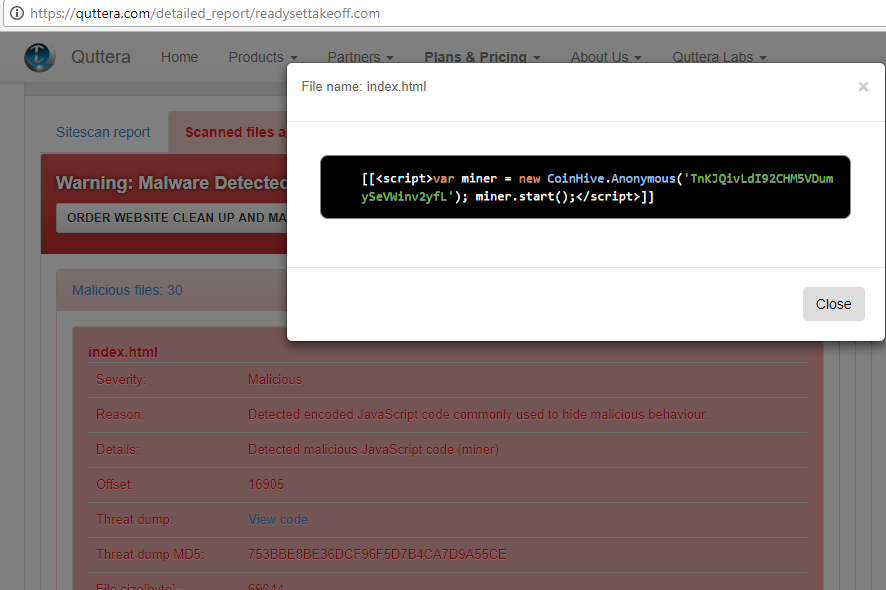Click the Threat dump MD5 hash value
Screen dimensions: 886x590
point(377,554)
